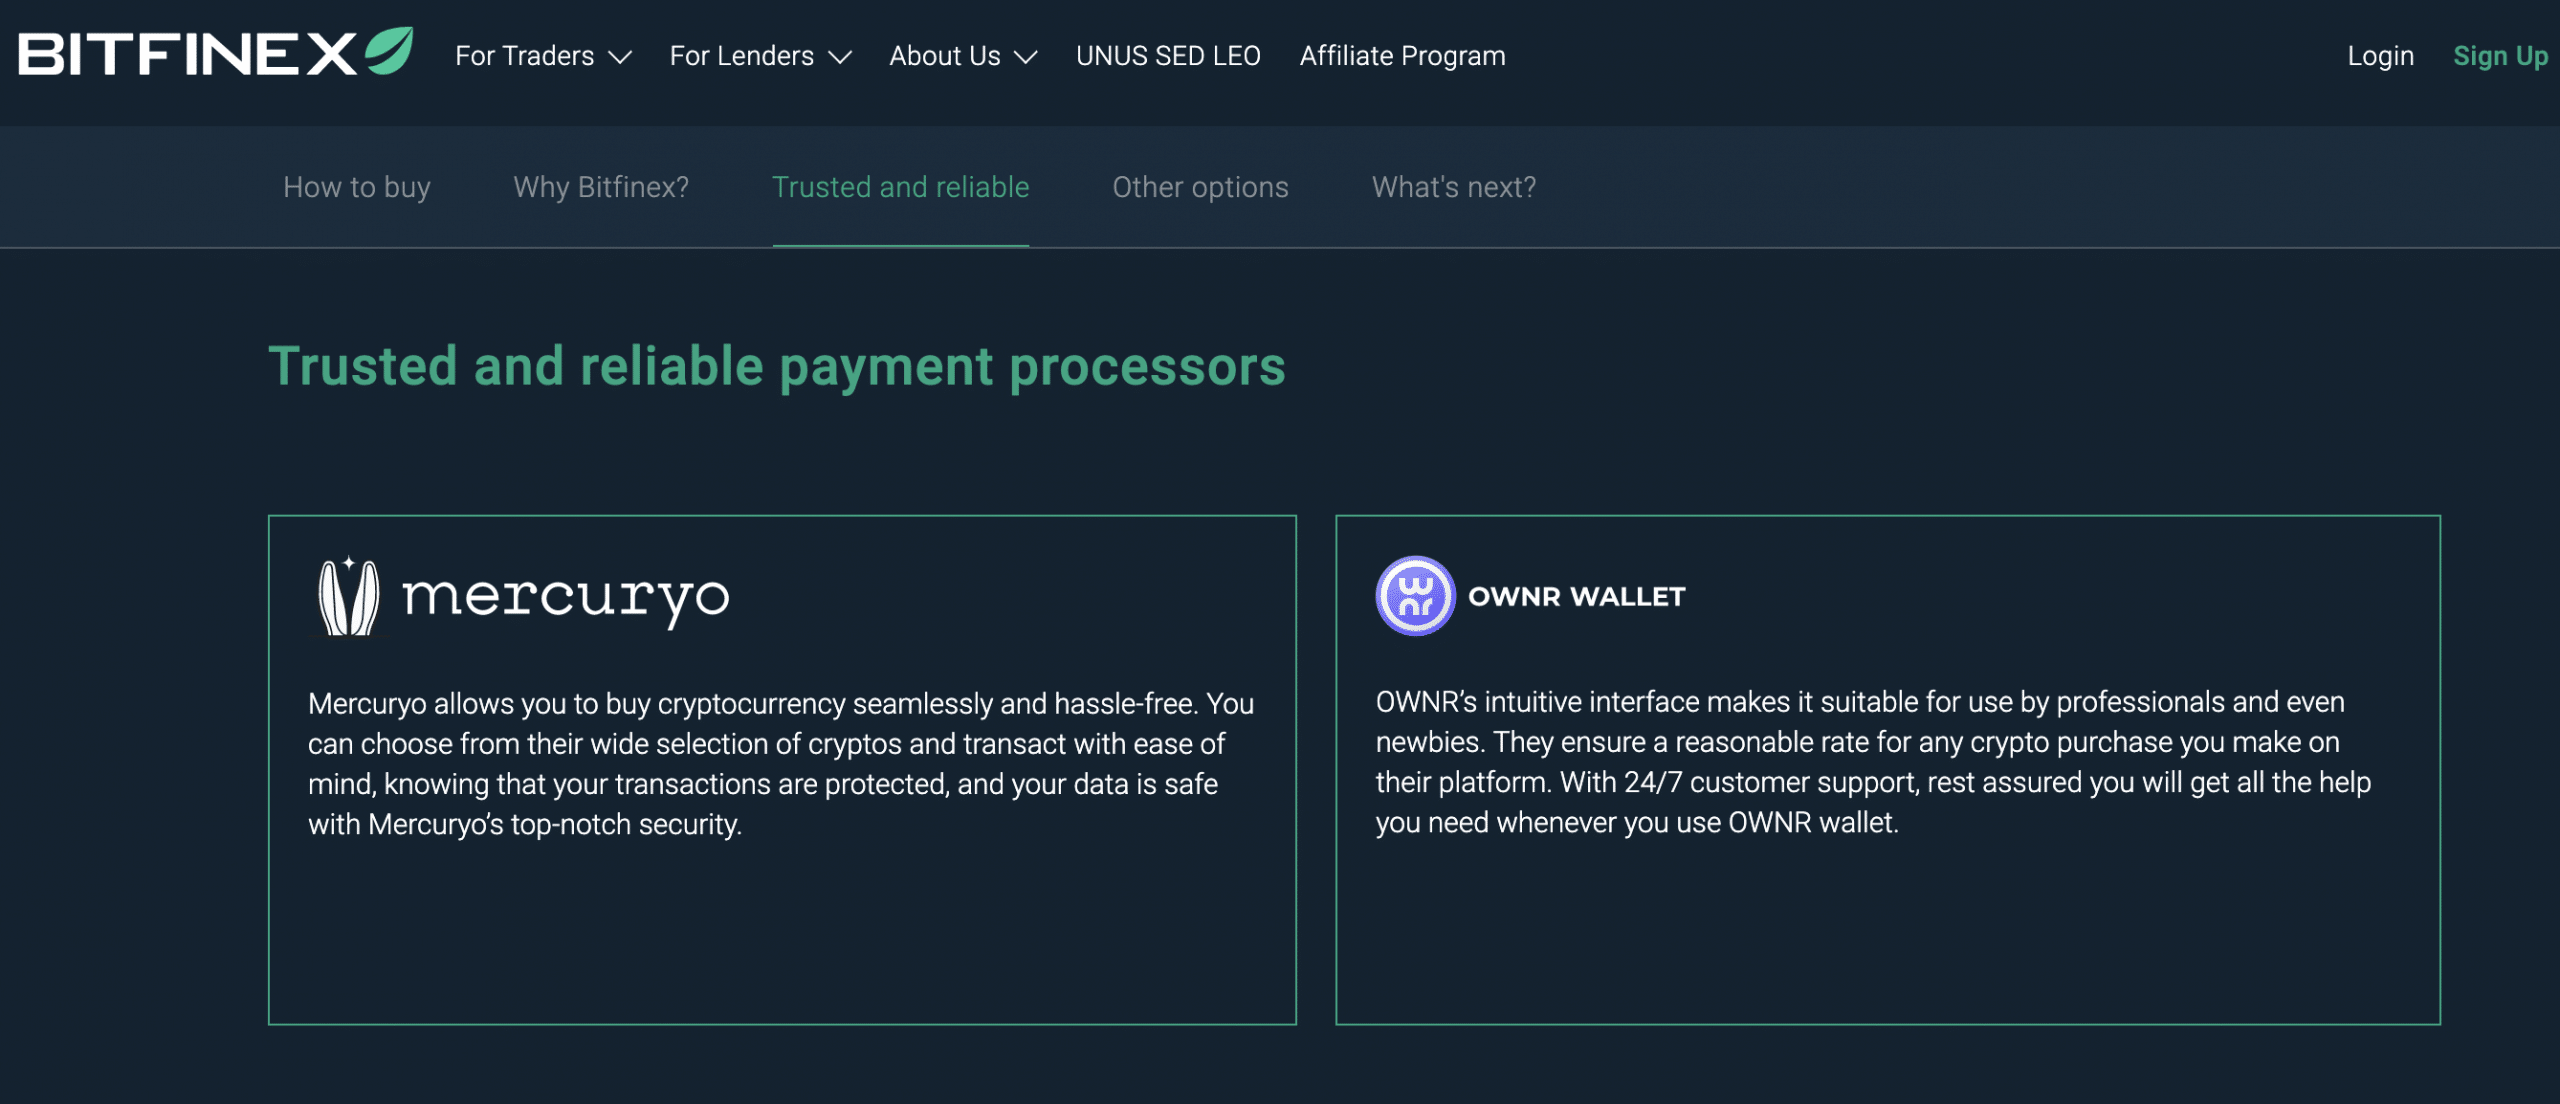Screen dimensions: 2560x1104
Task: Click the OWNR description paragraph
Action: click(1873, 762)
